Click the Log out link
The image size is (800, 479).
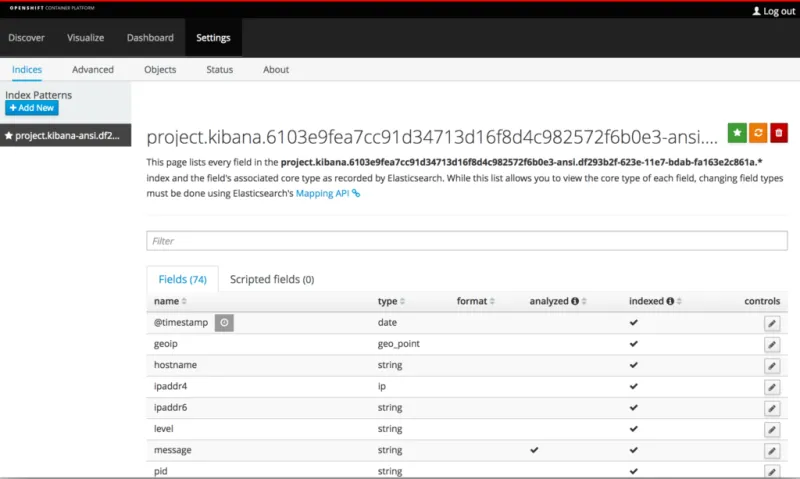[772, 10]
